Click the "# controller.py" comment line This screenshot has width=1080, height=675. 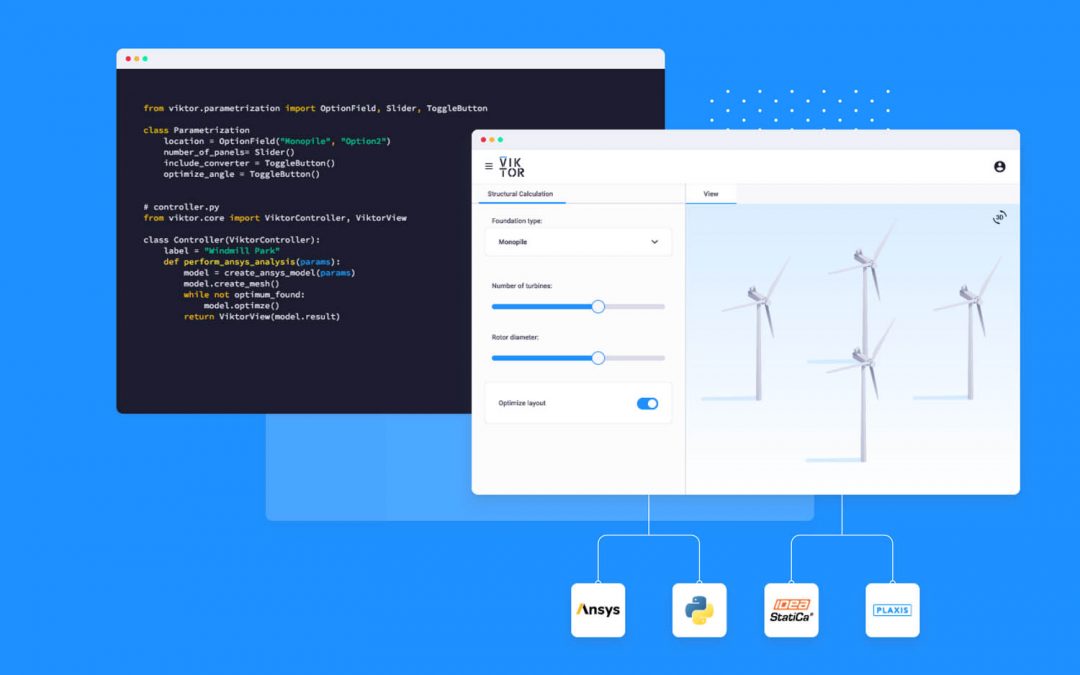pyautogui.click(x=181, y=207)
